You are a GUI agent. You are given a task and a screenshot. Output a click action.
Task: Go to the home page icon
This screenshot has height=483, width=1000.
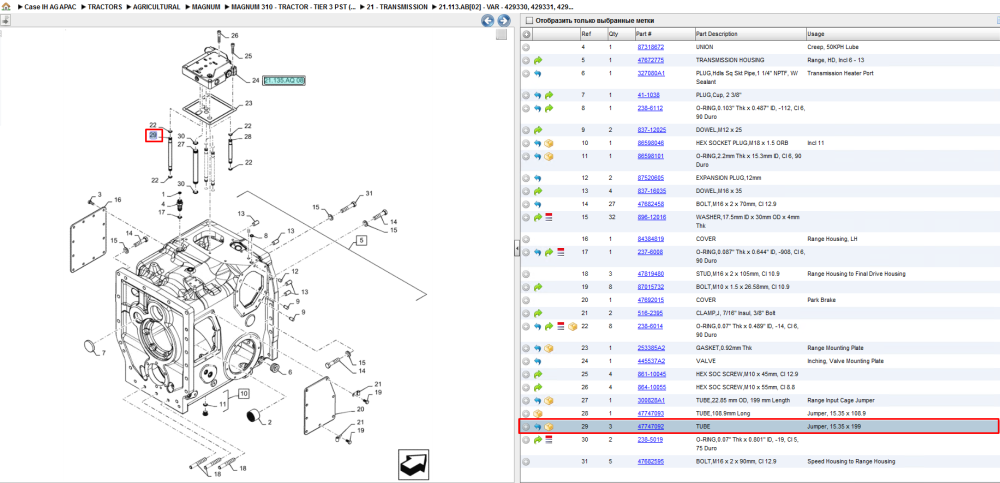6,6
